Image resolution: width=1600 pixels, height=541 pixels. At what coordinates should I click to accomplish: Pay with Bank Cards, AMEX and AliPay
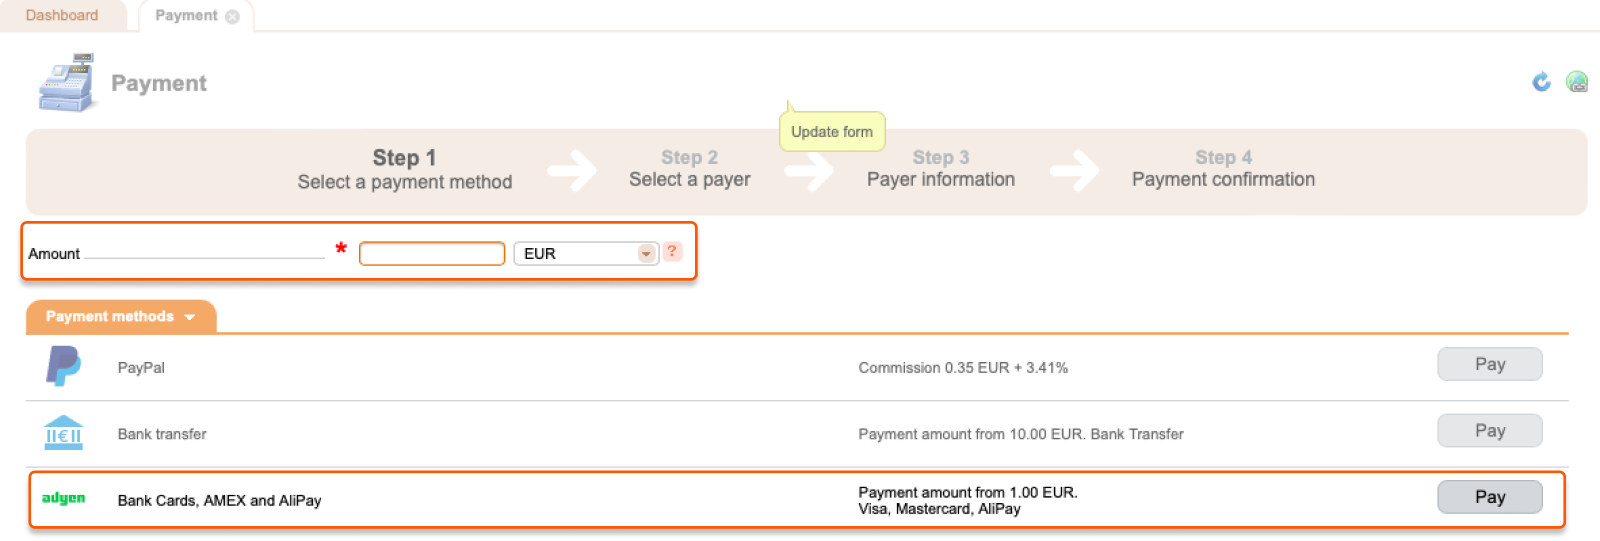1490,497
